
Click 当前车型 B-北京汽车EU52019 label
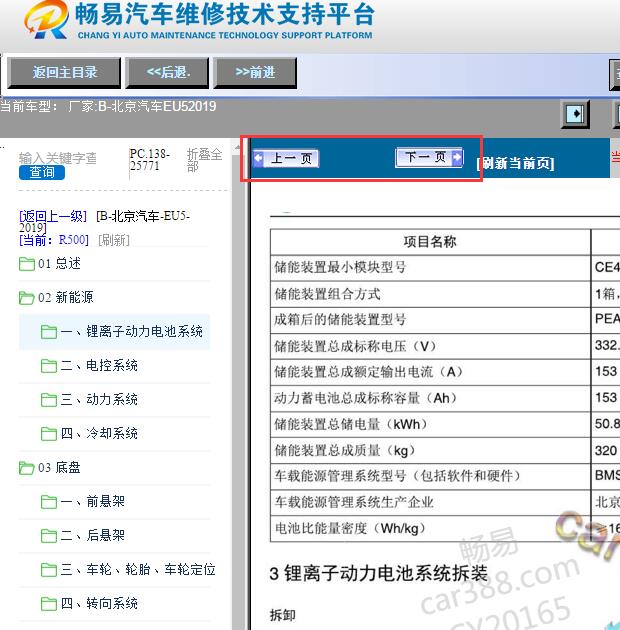click(x=108, y=106)
